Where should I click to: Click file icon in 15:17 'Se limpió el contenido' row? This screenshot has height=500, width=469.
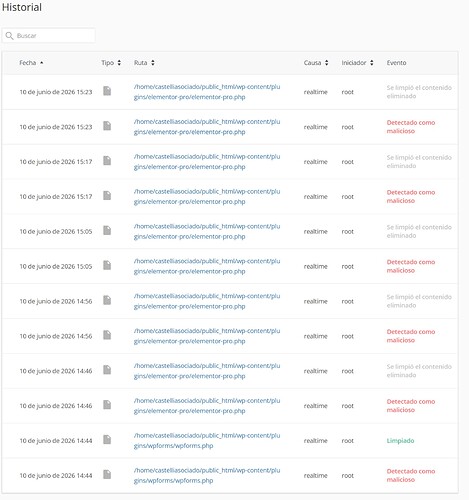coord(107,160)
